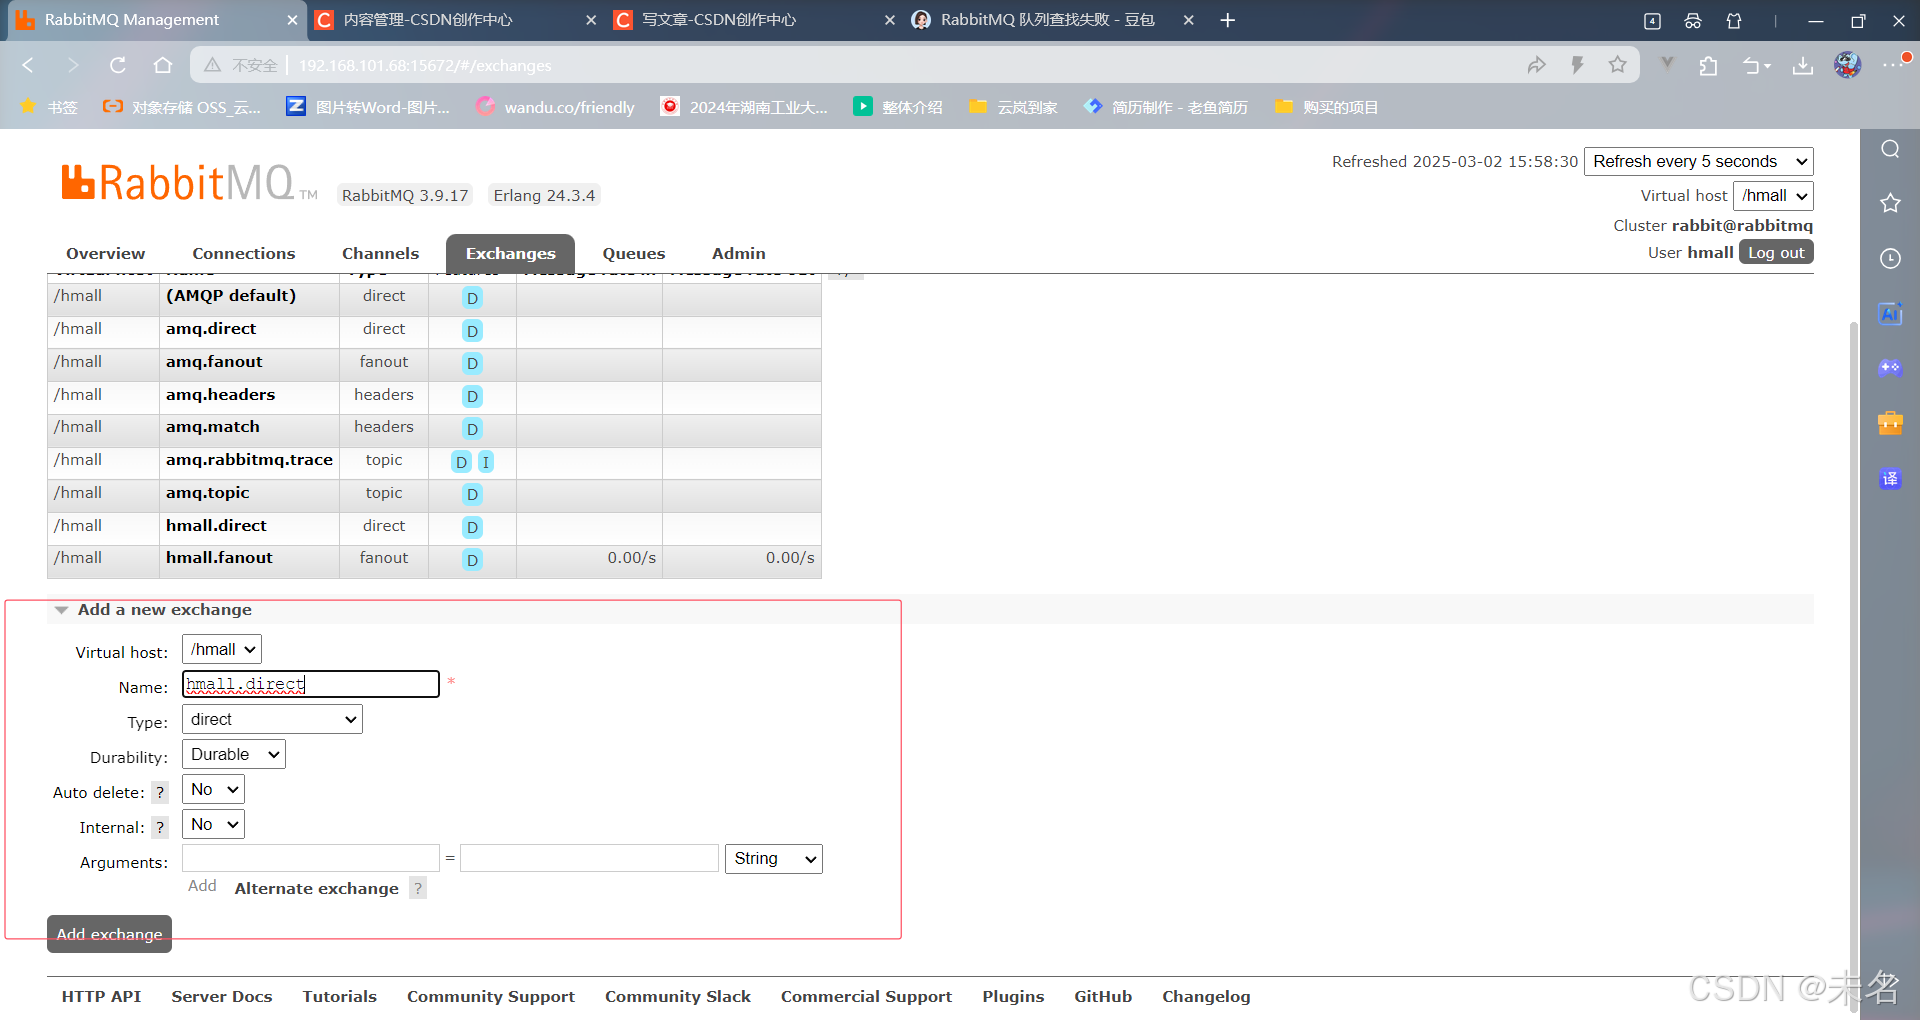The width and height of the screenshot is (1920, 1020).
Task: Open the sidebar favorites star icon
Action: coord(1890,203)
